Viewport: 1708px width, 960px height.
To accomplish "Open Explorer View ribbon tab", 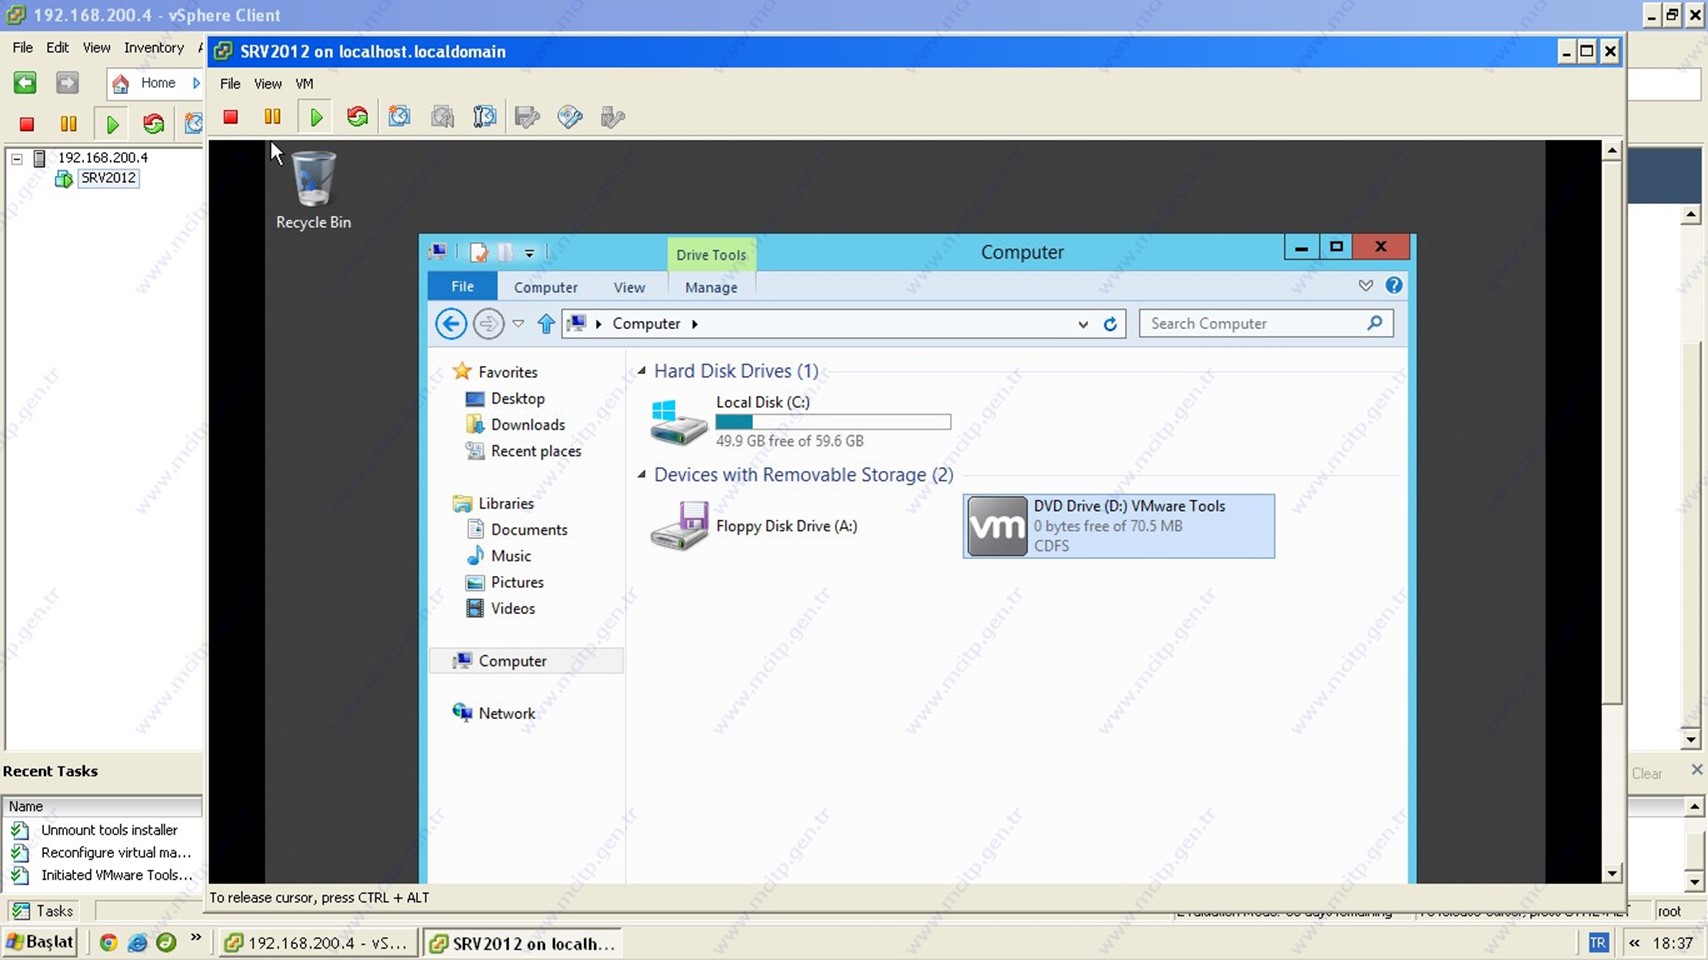I will (629, 287).
